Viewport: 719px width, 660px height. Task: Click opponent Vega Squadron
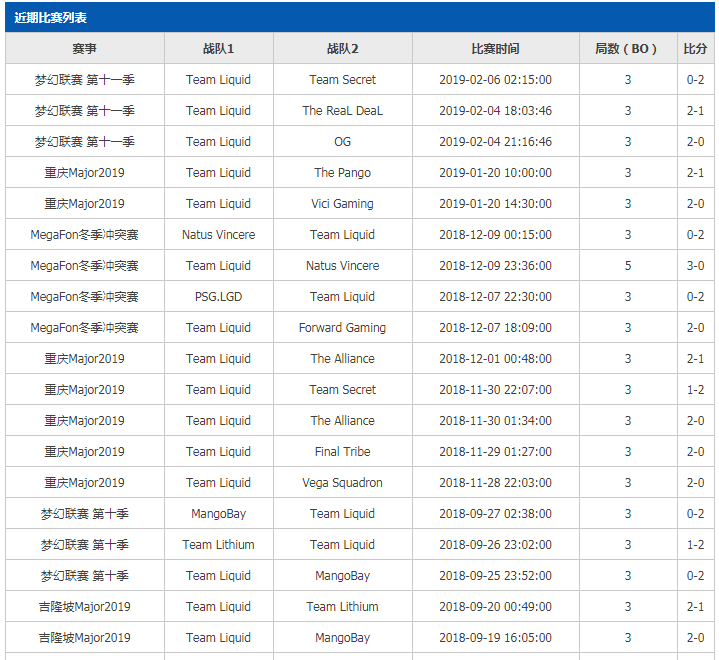pos(342,483)
